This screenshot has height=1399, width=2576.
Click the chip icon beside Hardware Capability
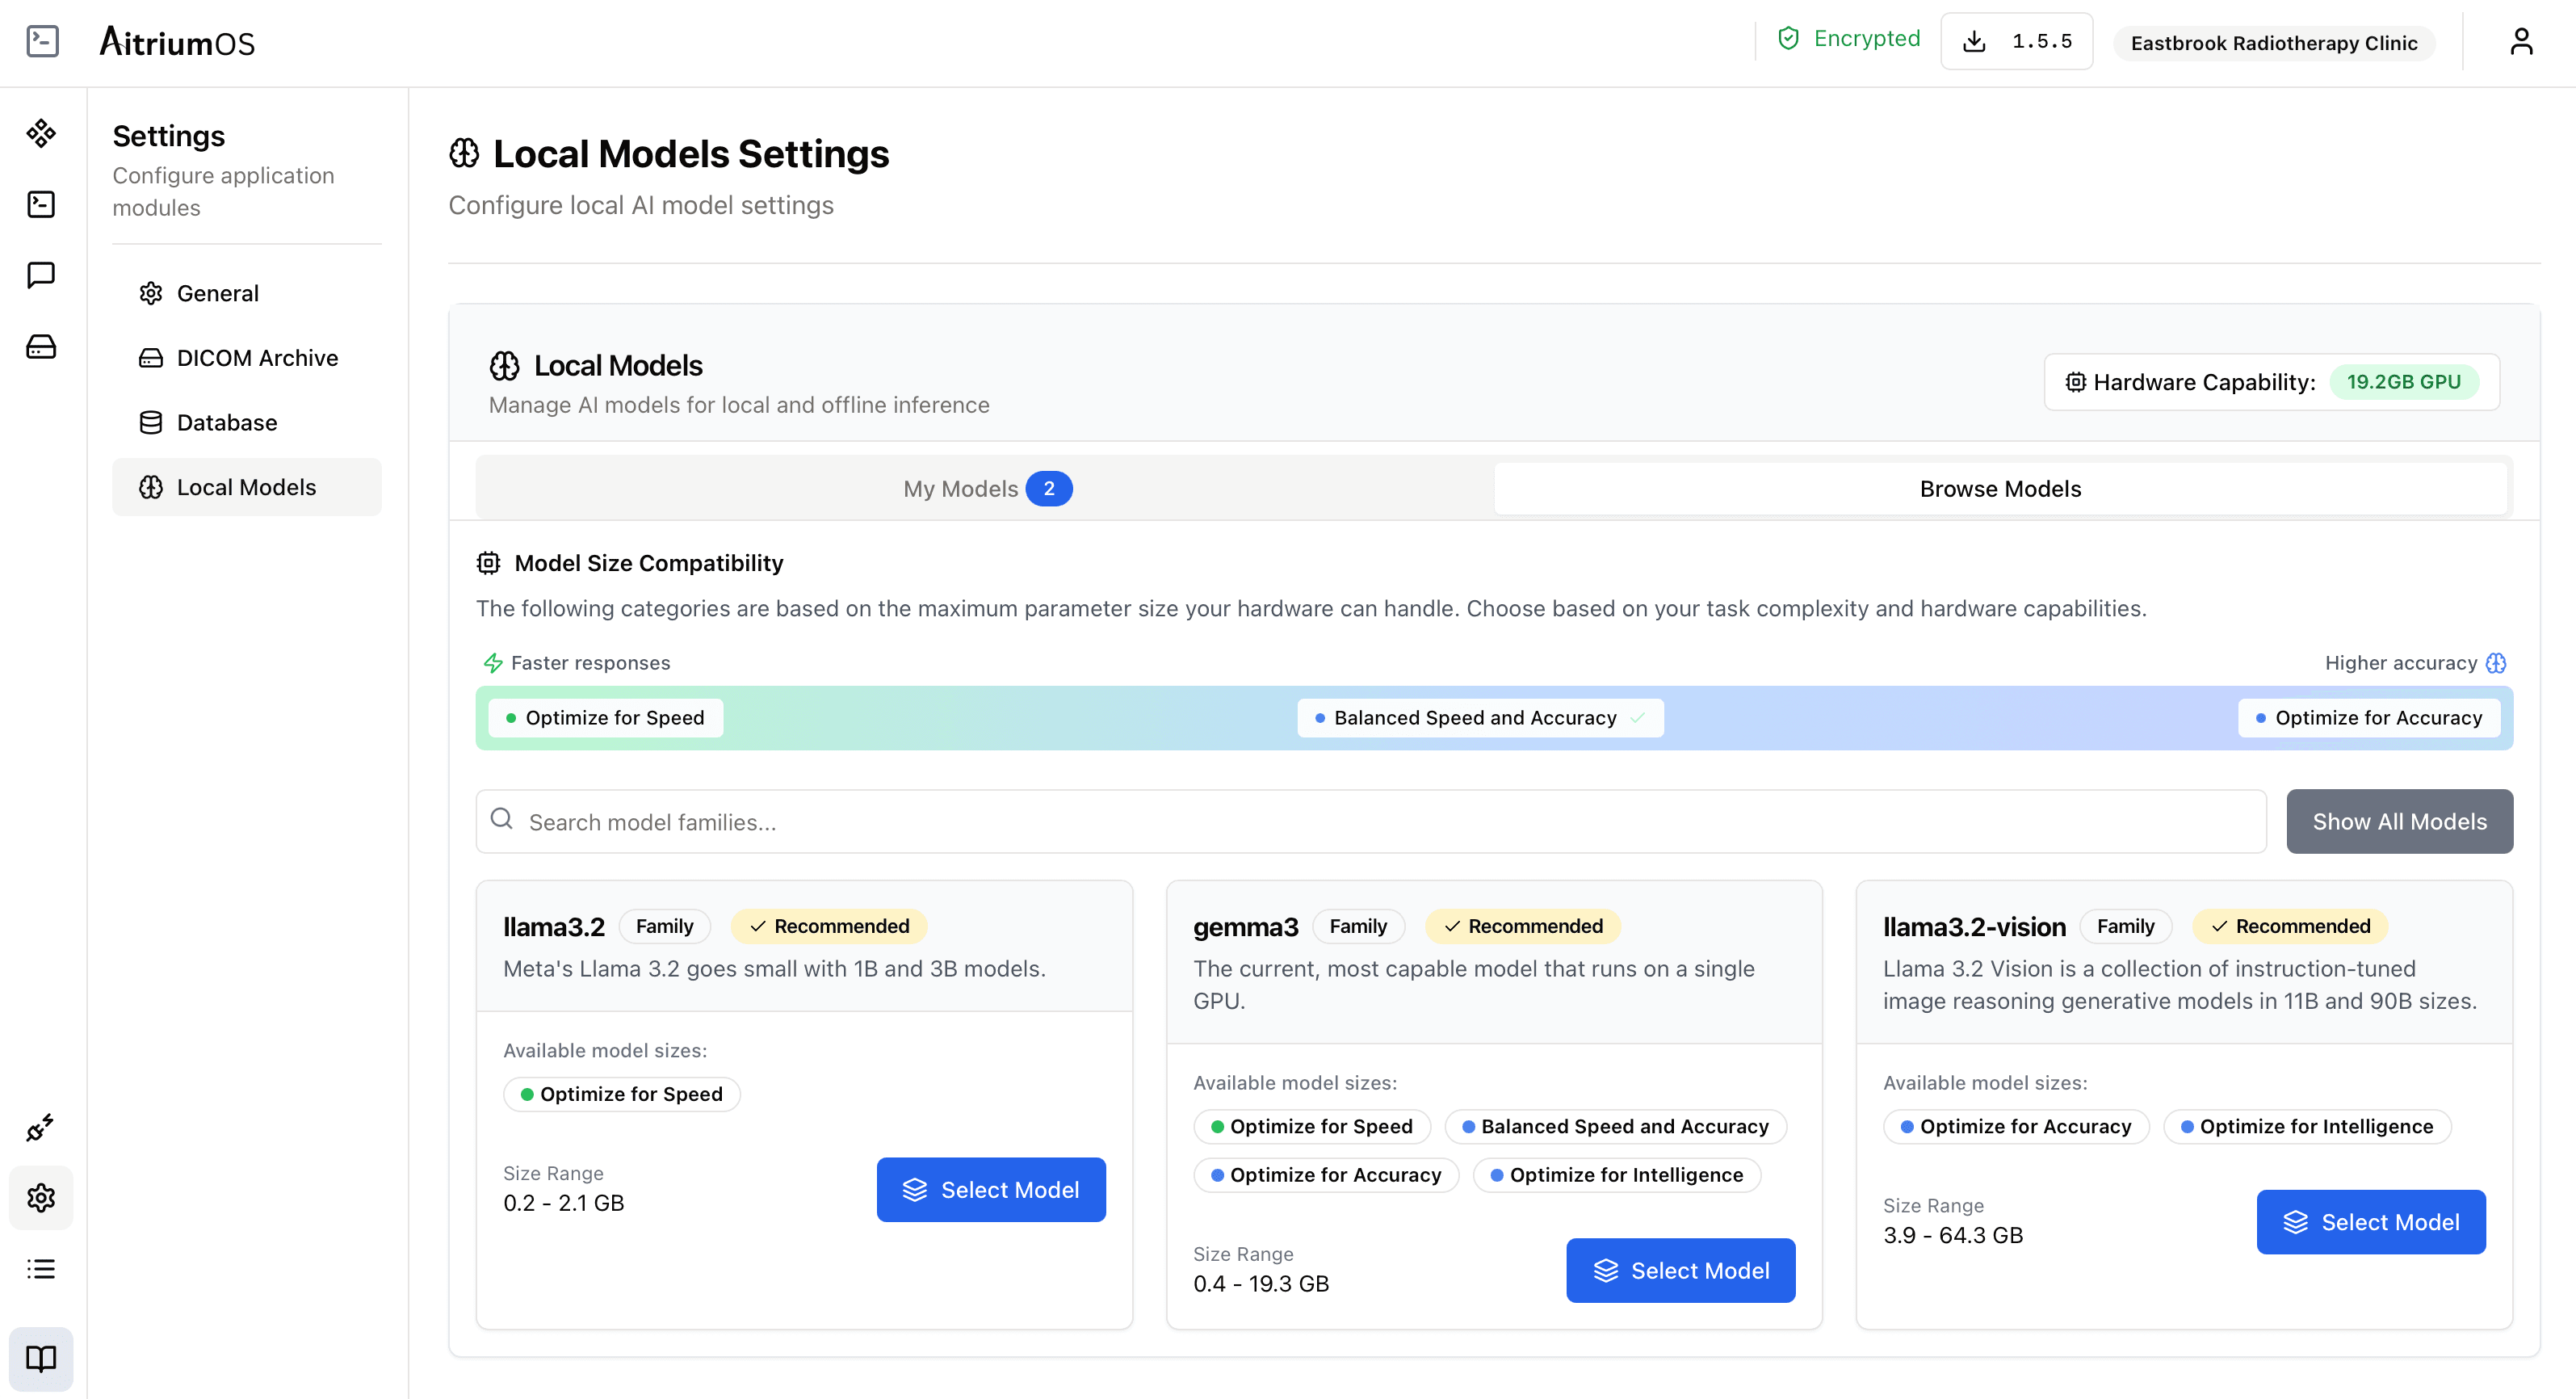[2075, 382]
